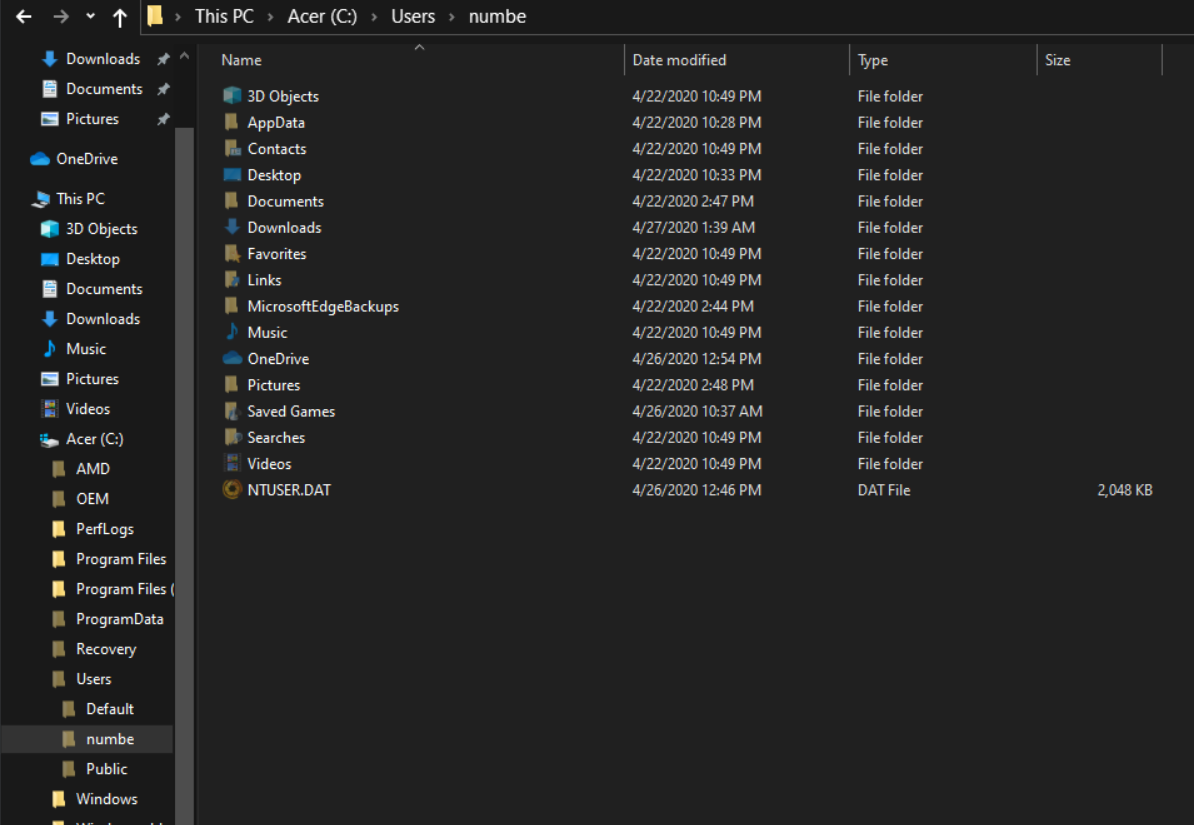
Task: Select the NTUSER.DAT file icon
Action: (232, 489)
